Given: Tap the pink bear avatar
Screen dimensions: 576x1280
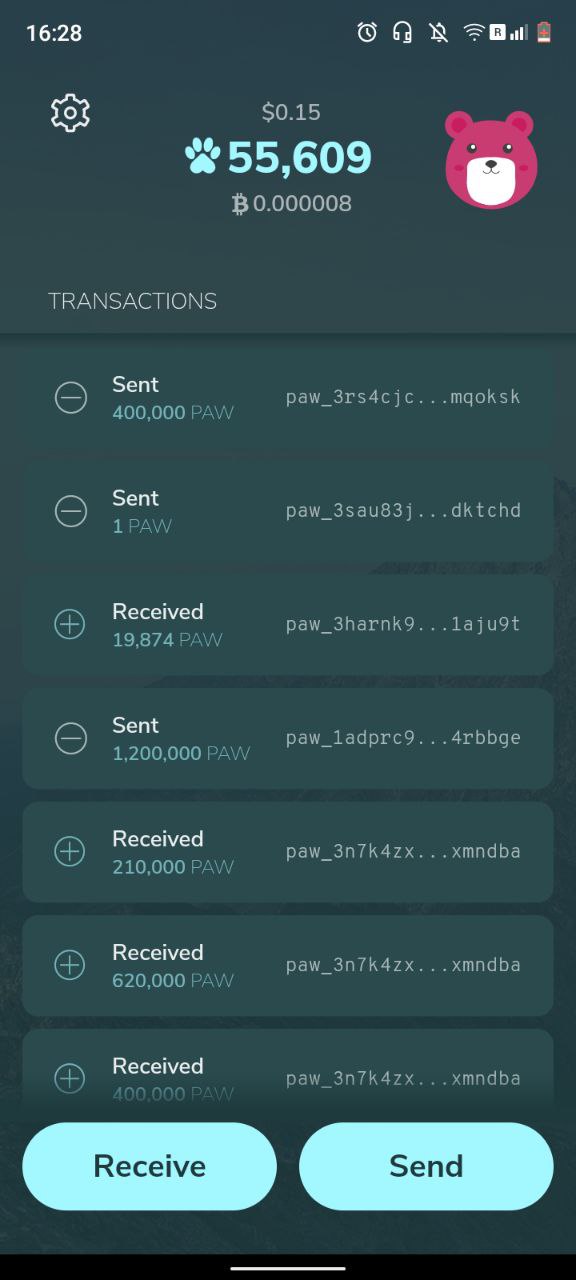Looking at the screenshot, I should (x=491, y=160).
